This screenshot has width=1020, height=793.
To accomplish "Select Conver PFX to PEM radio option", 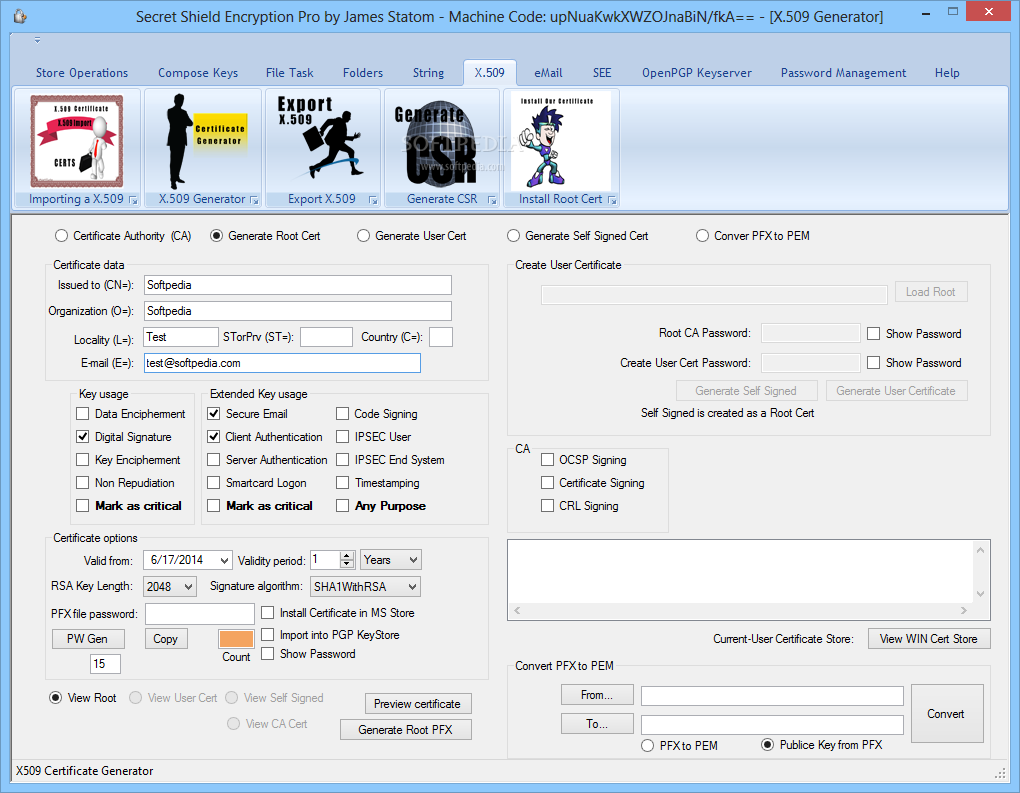I will tap(753, 236).
